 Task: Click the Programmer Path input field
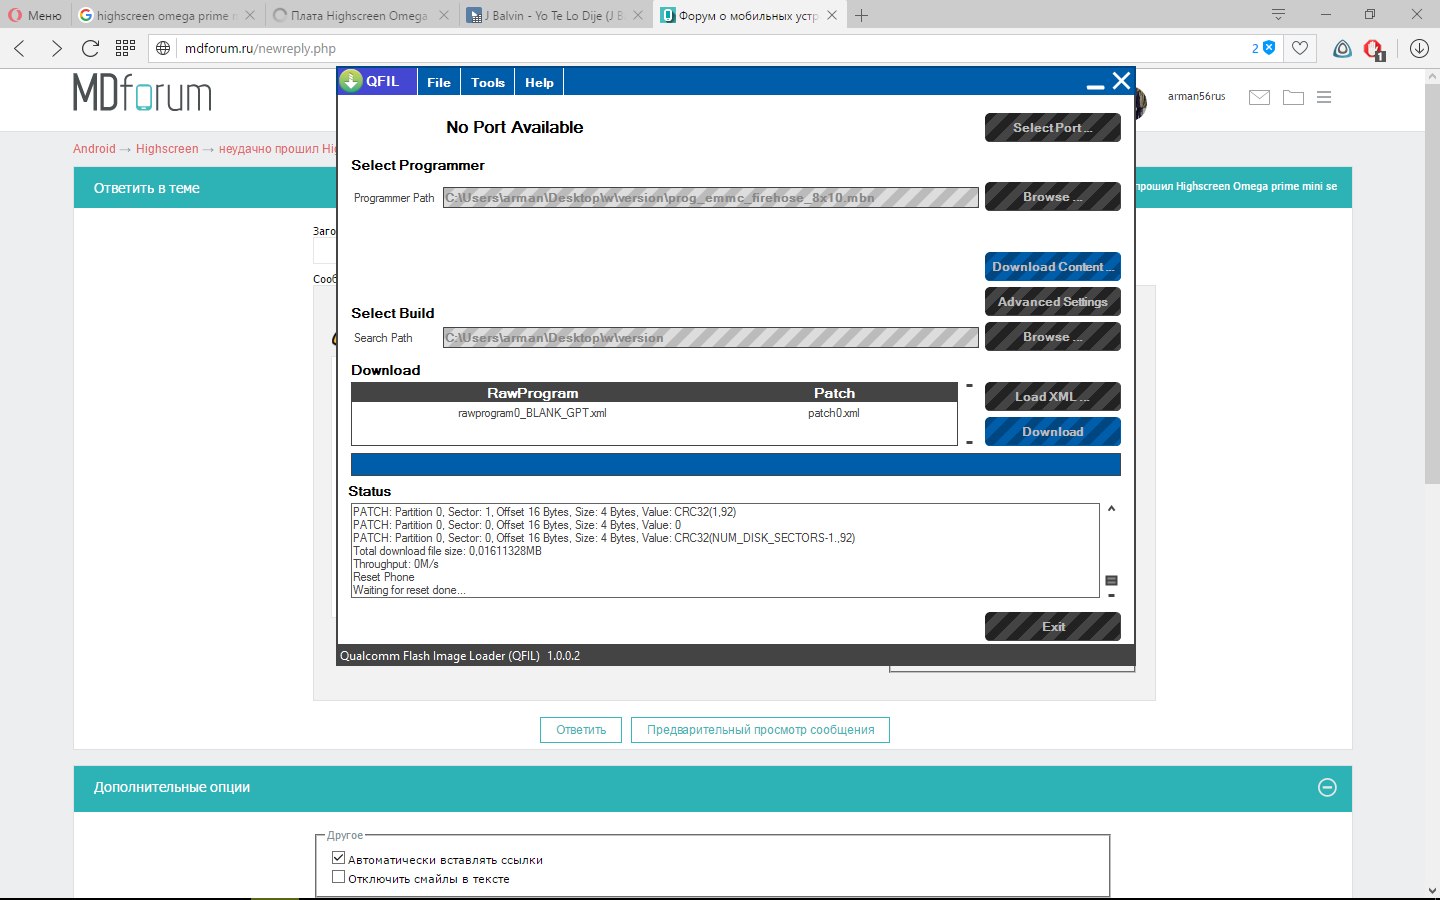[710, 198]
